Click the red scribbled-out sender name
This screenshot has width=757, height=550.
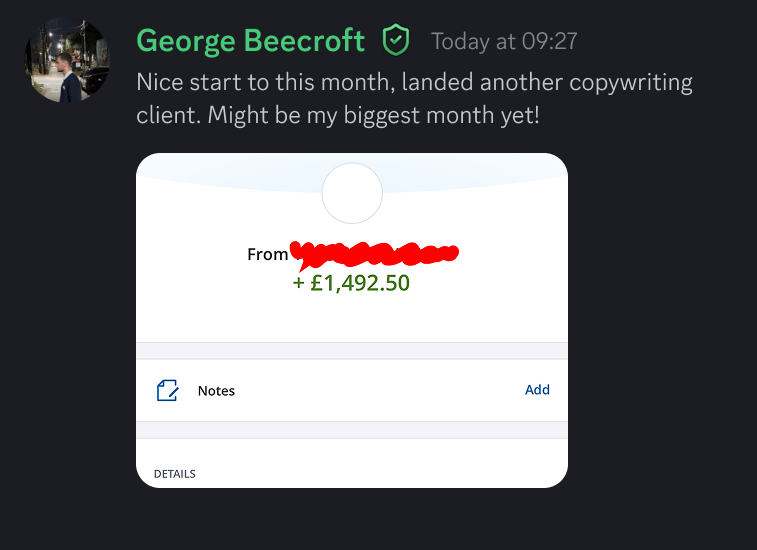[374, 254]
